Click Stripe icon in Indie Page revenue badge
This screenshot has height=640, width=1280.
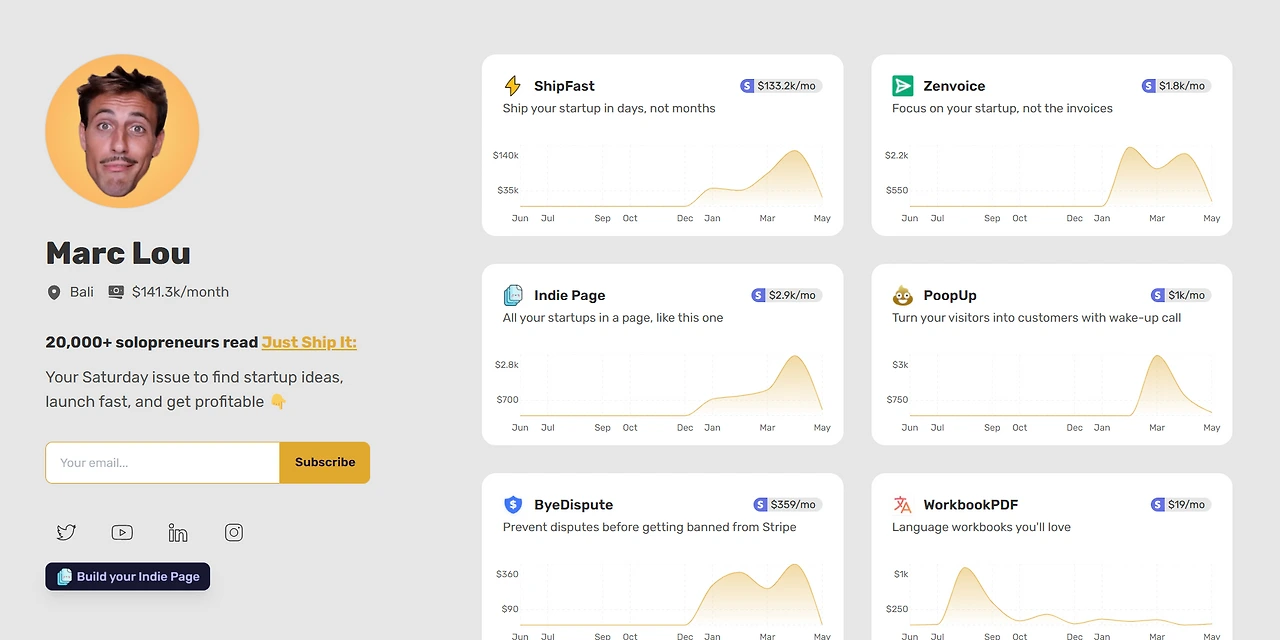pos(759,295)
